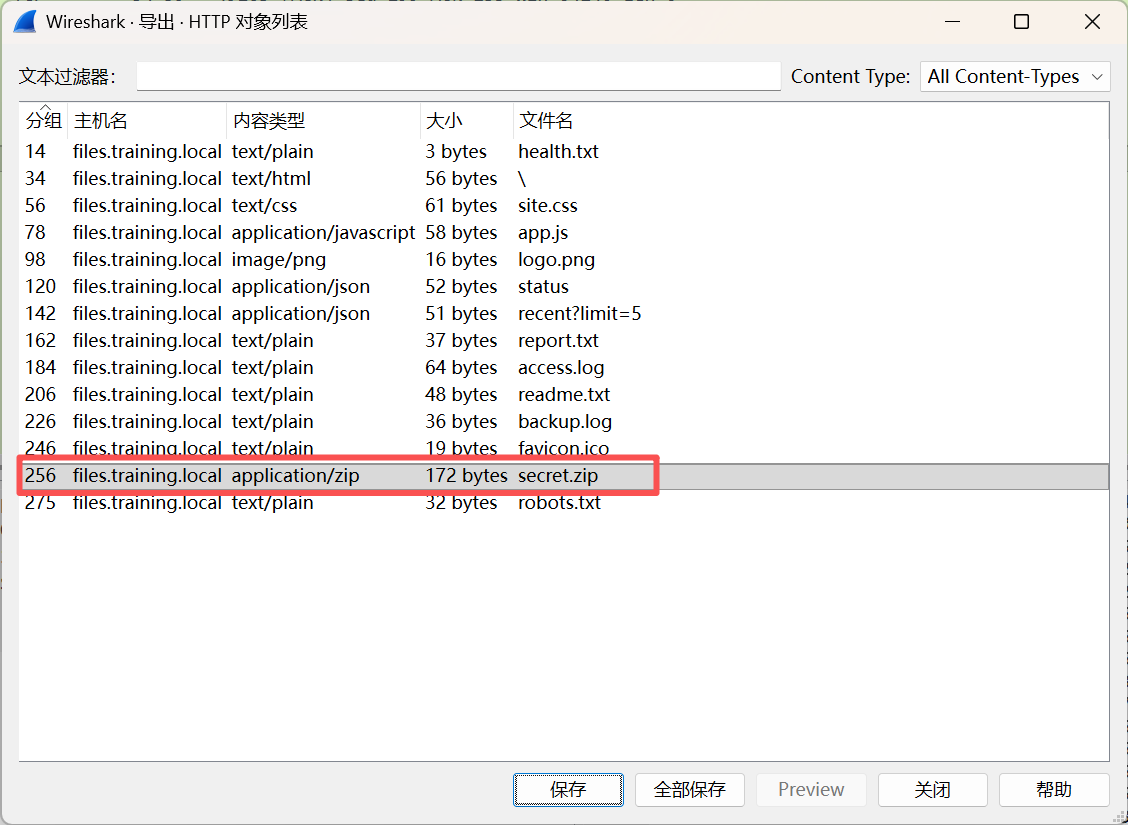The height and width of the screenshot is (825, 1128).
Task: Select the health.txt row
Action: pyautogui.click(x=564, y=152)
